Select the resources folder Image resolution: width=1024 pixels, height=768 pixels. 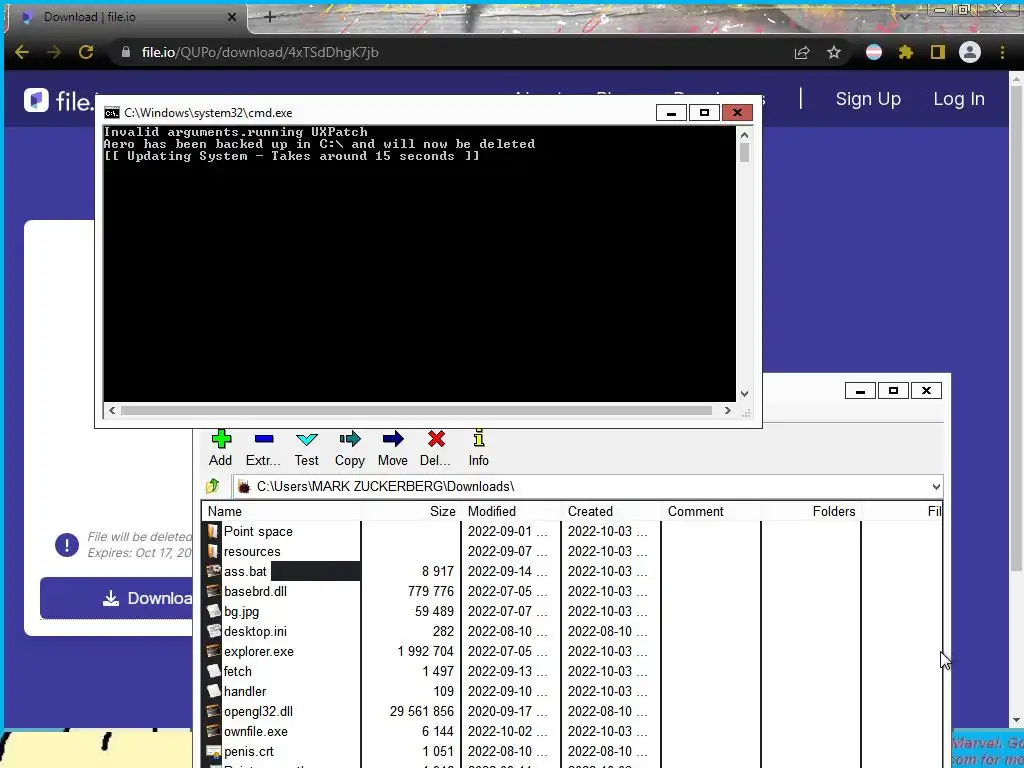point(252,552)
